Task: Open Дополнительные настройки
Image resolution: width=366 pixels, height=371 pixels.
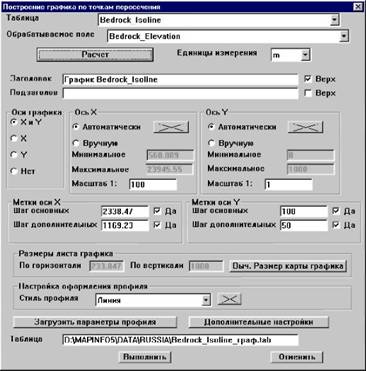Action: (259, 322)
